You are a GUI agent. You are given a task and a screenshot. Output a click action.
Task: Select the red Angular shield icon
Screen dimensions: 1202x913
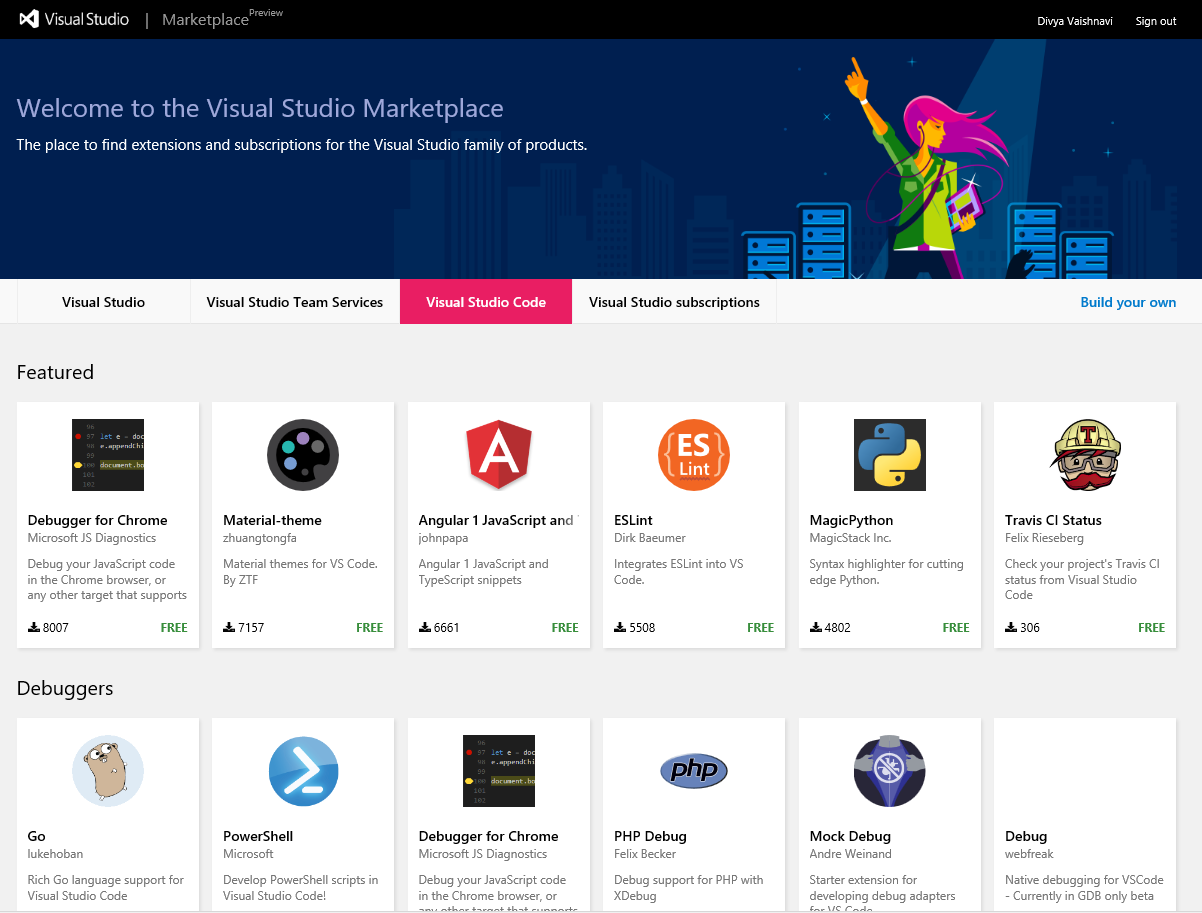499,455
